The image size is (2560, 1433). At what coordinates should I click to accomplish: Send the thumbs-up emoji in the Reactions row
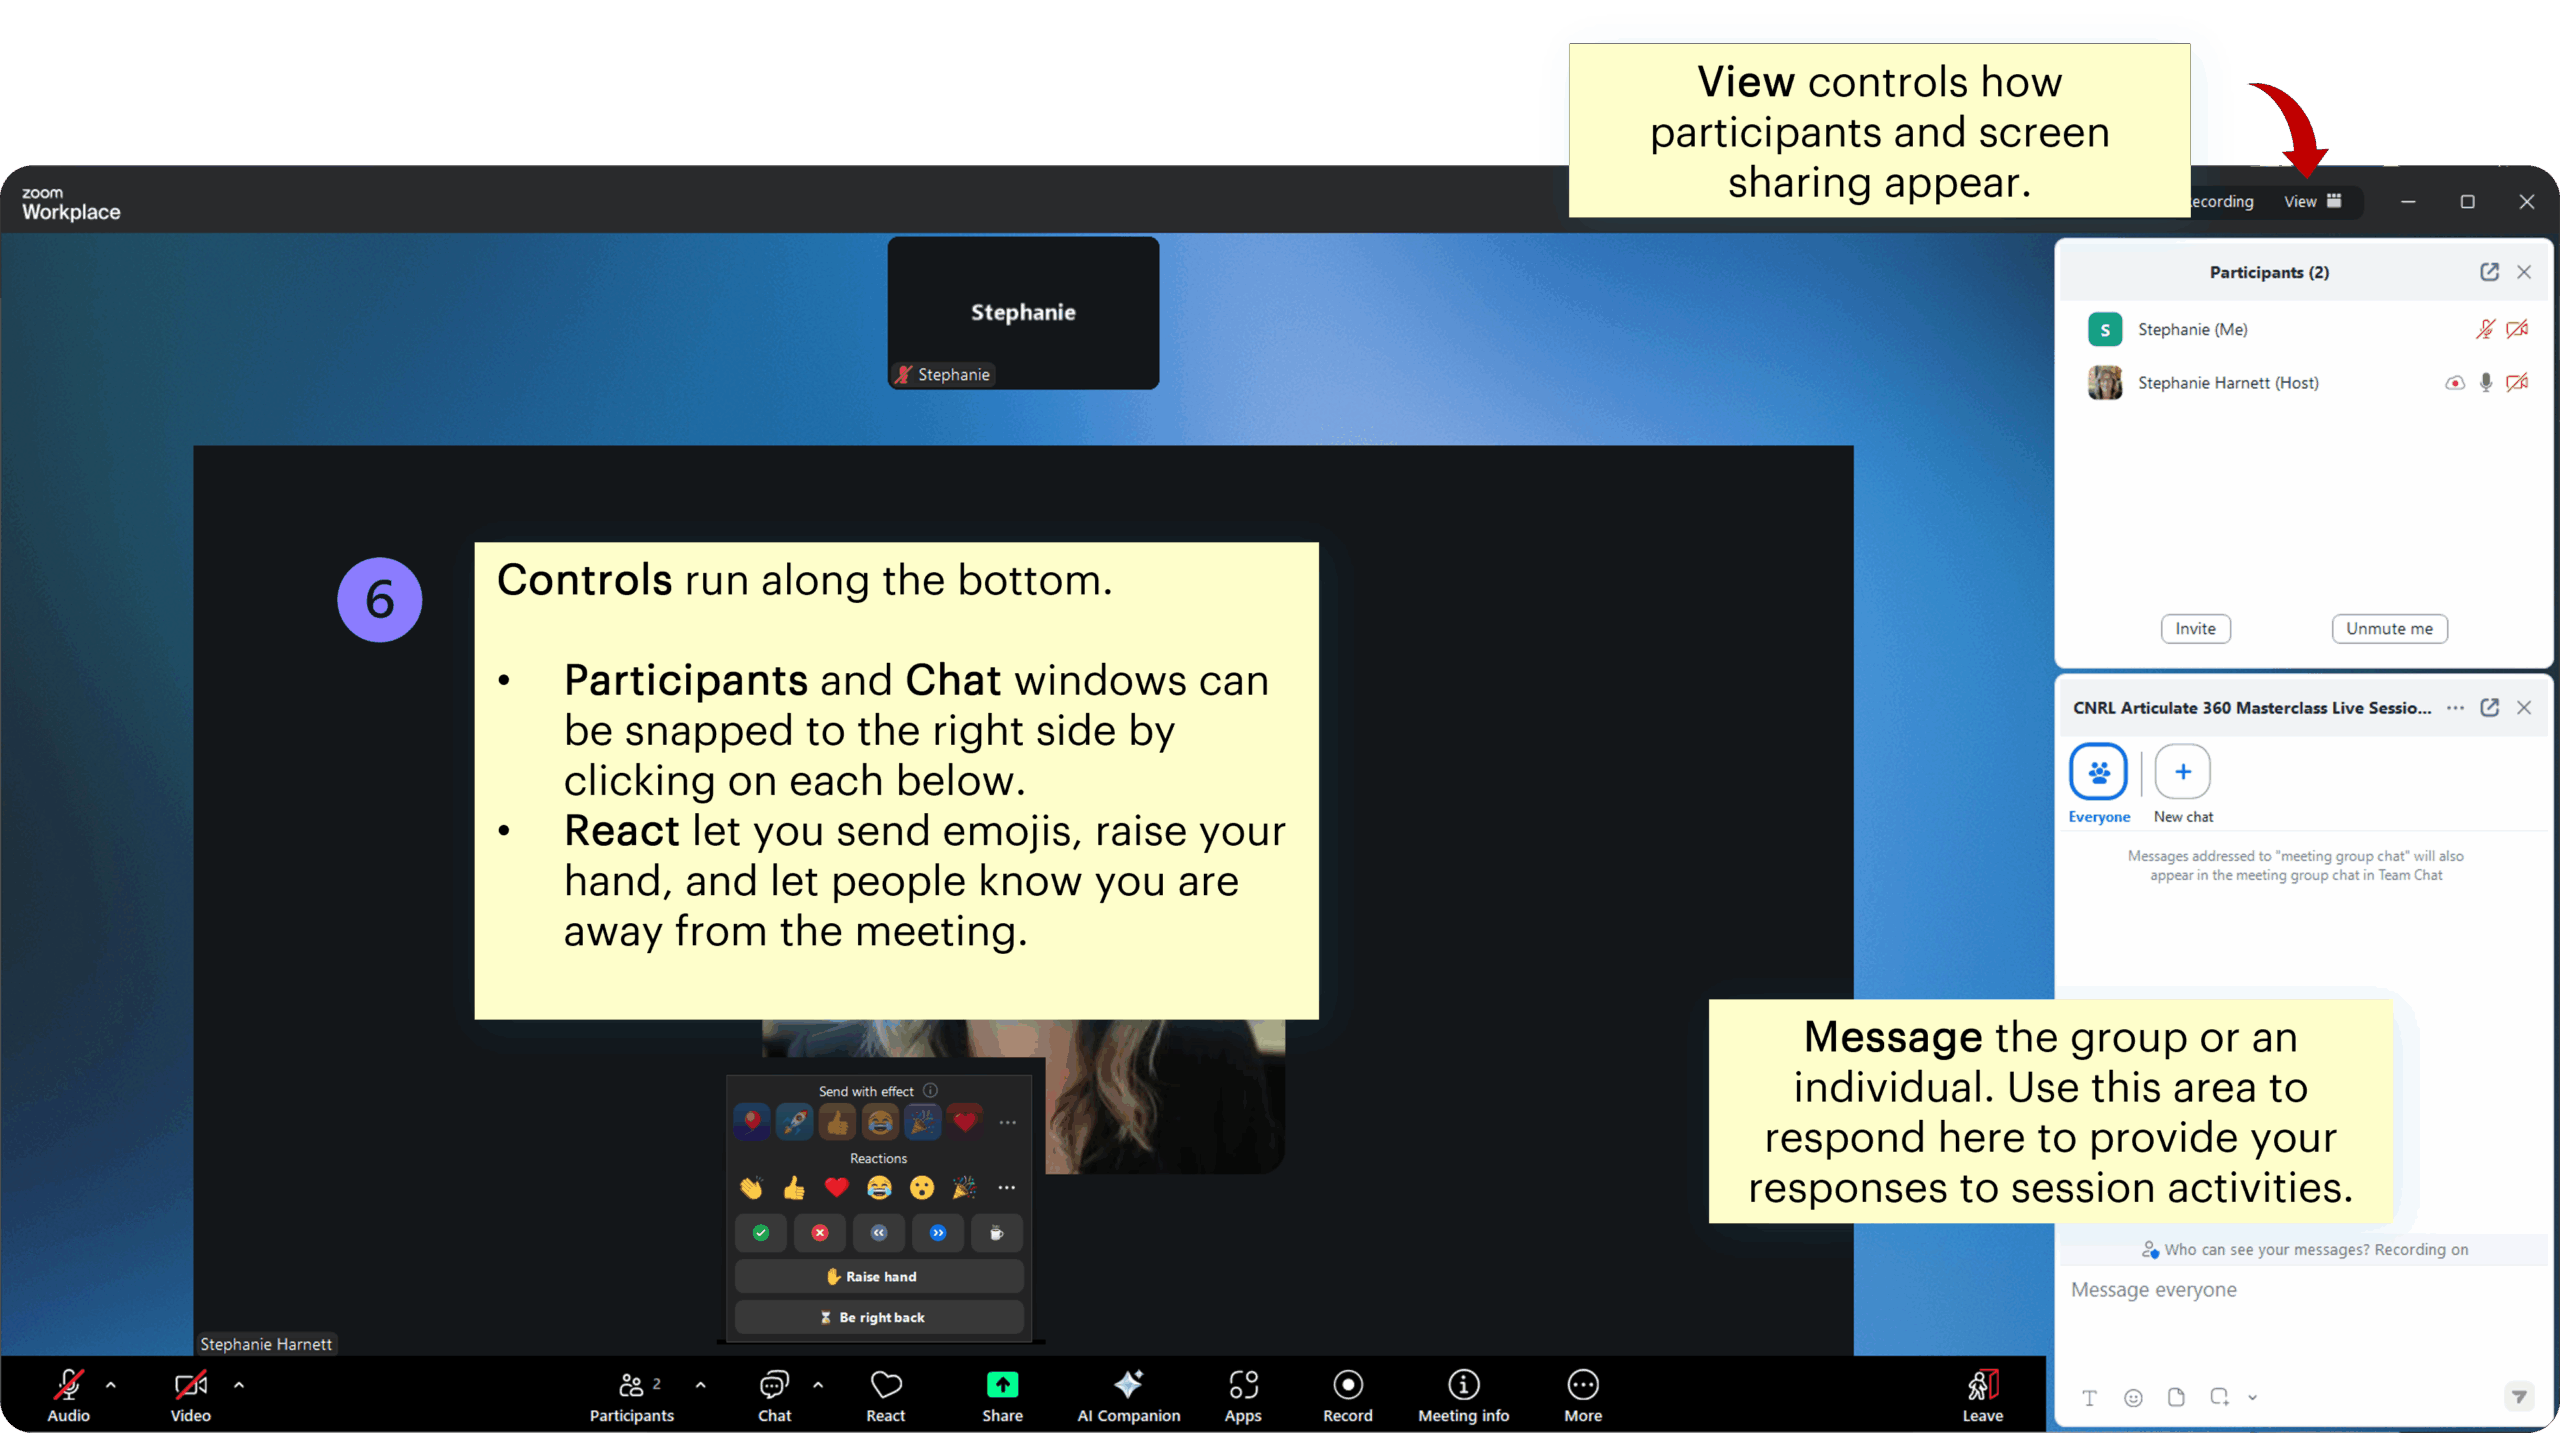coord(794,1187)
